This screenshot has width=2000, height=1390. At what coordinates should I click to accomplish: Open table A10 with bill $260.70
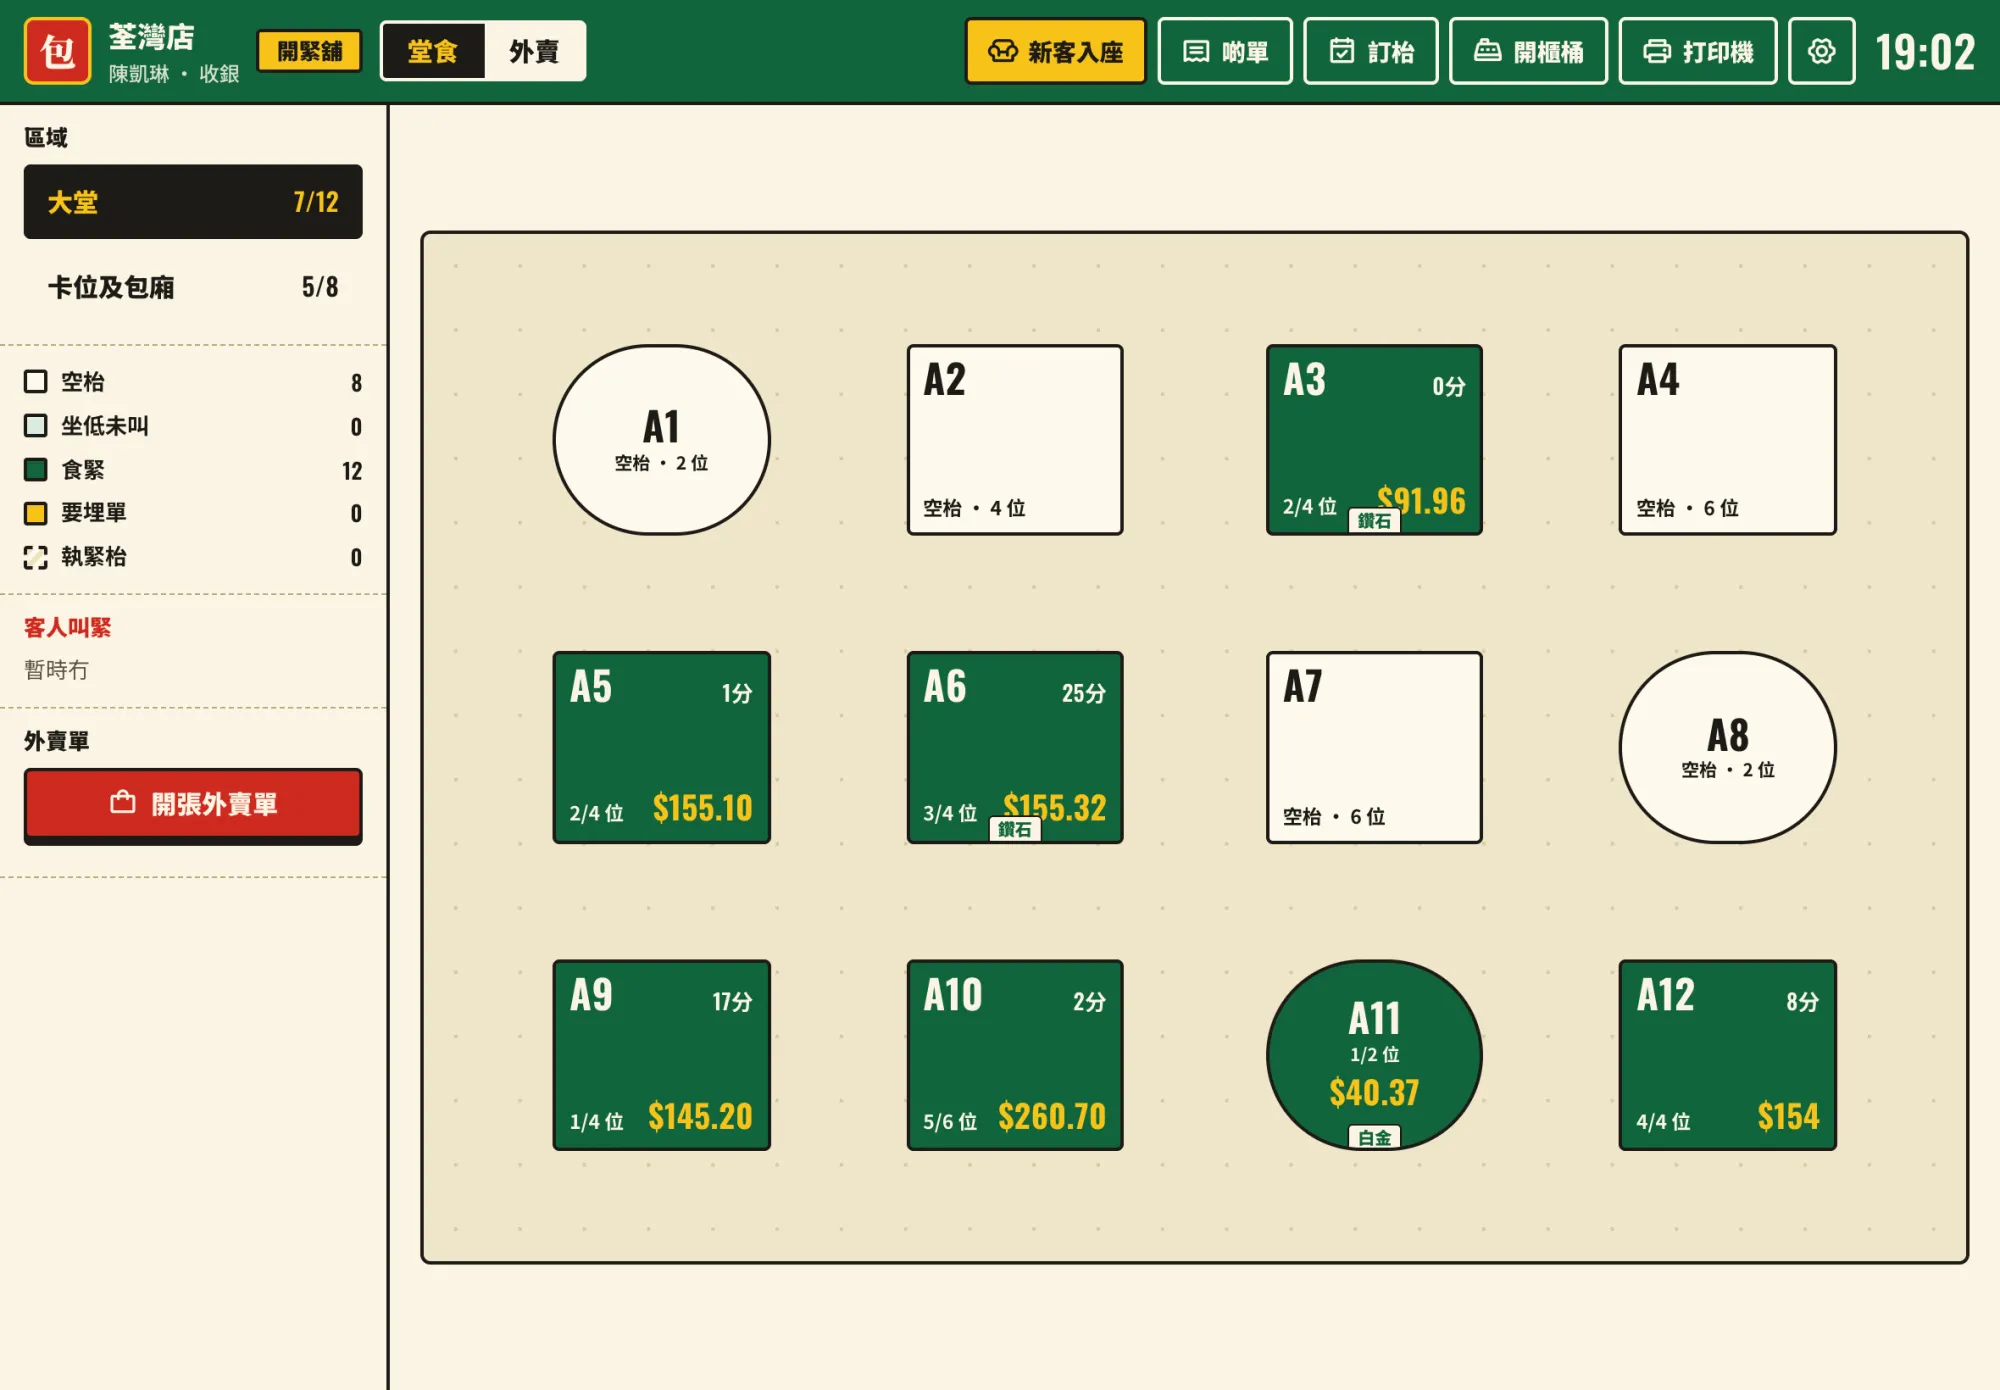tap(1014, 1055)
